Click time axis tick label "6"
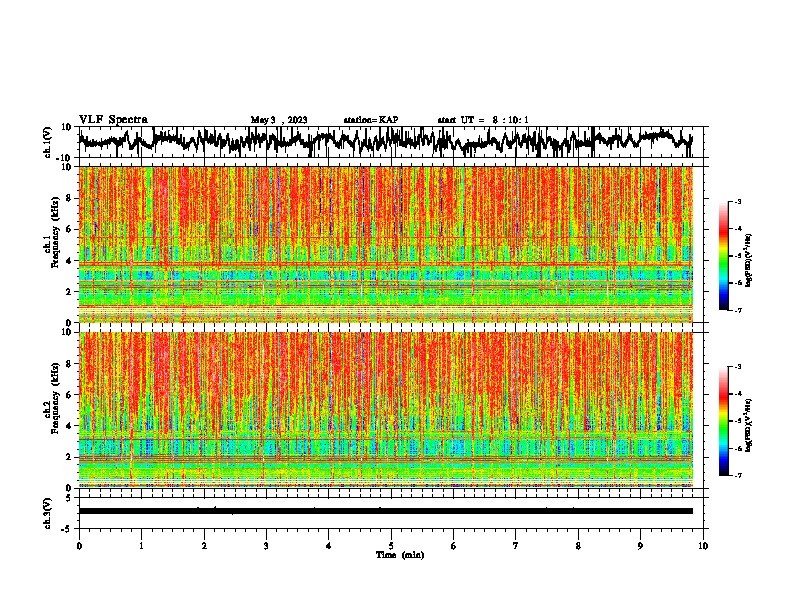The image size is (792, 612). coord(454,546)
